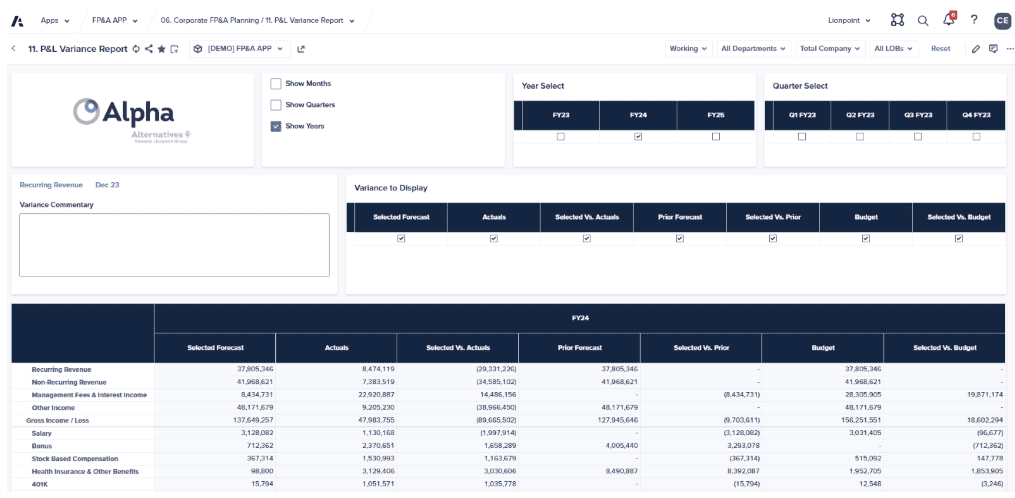
Task: Enable the Show Months checkbox
Action: click(x=276, y=84)
